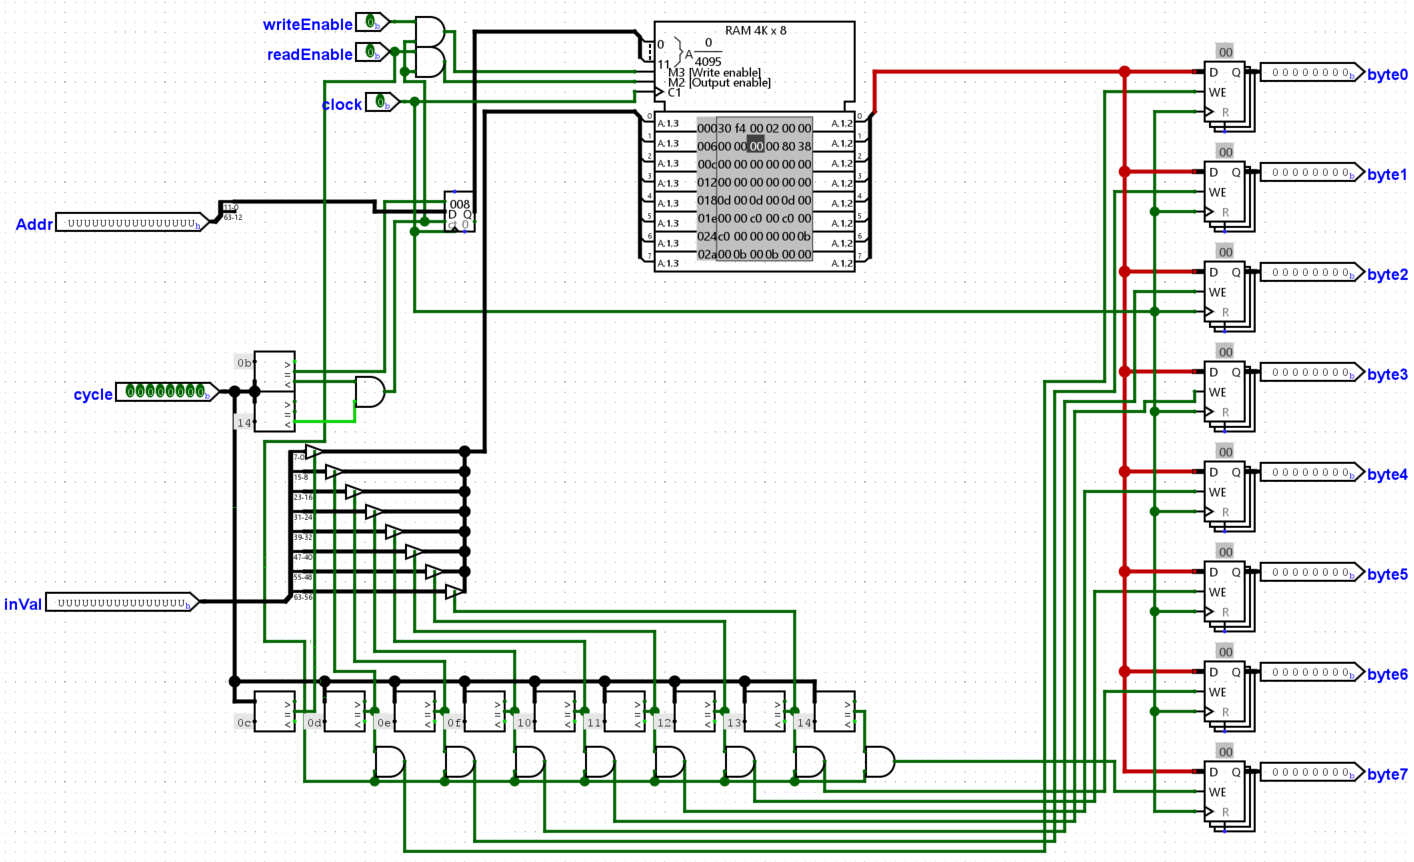Click RAM memory row address 018
Viewport: 1414px width, 862px height.
[x=706, y=200]
